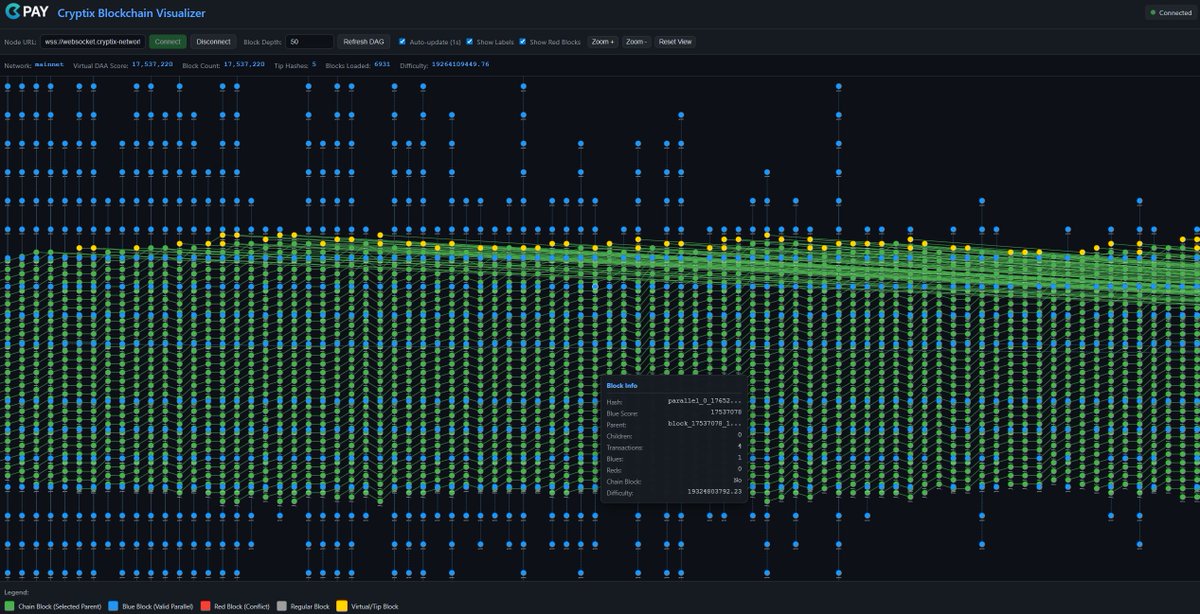Click the Tip Hashes value 5
This screenshot has width=1200, height=614.
(x=314, y=64)
